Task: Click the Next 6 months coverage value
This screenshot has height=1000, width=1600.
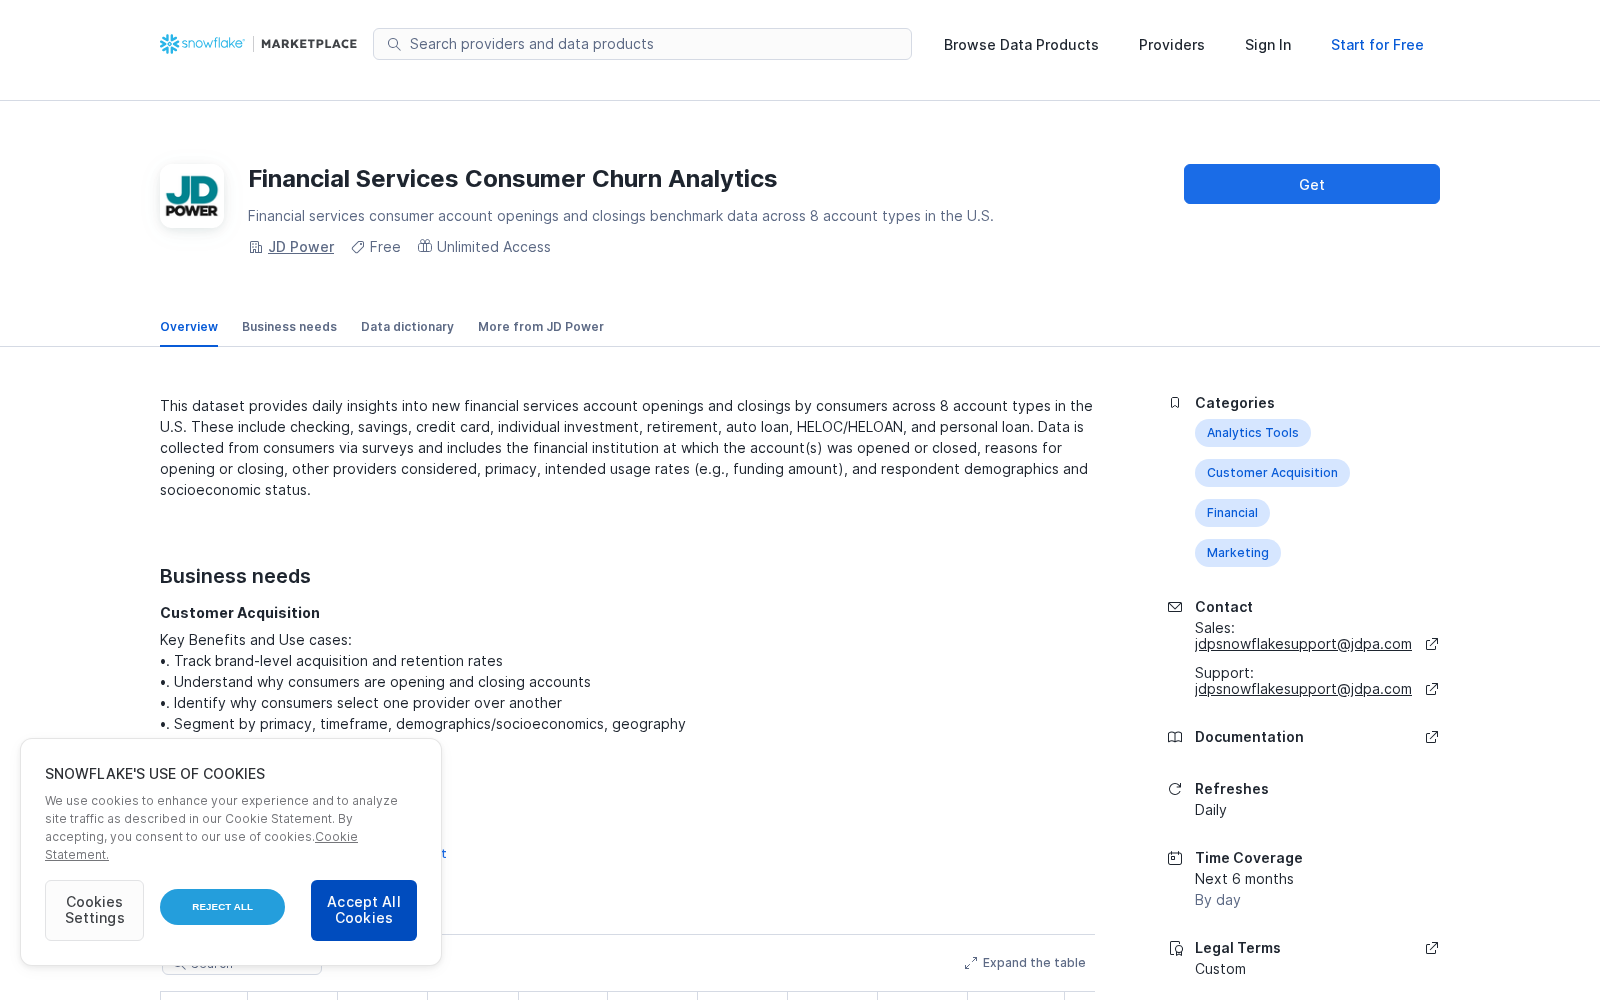Action: click(1244, 879)
